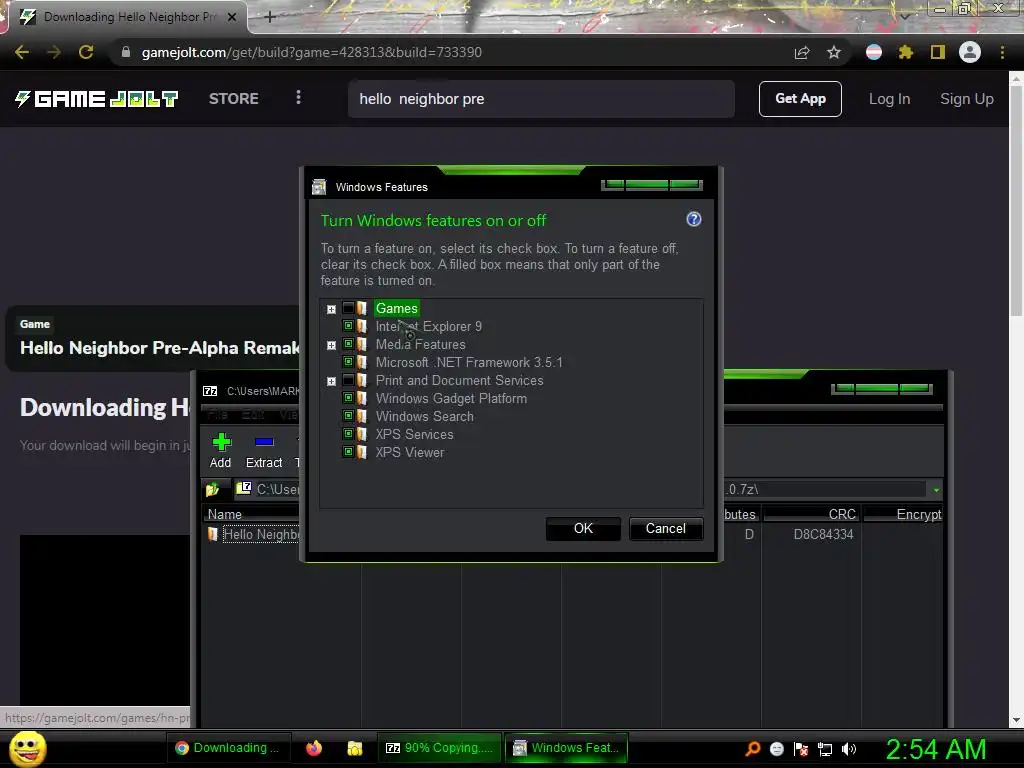The height and width of the screenshot is (768, 1024).
Task: Click the Log In link
Action: [x=889, y=99]
